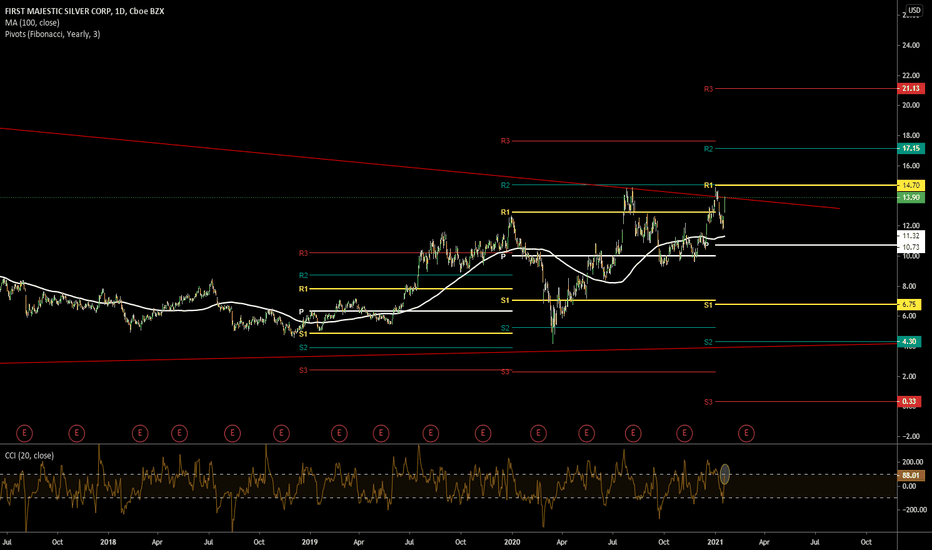Click the 2020 label on time axis
932x550 pixels.
click(512, 542)
